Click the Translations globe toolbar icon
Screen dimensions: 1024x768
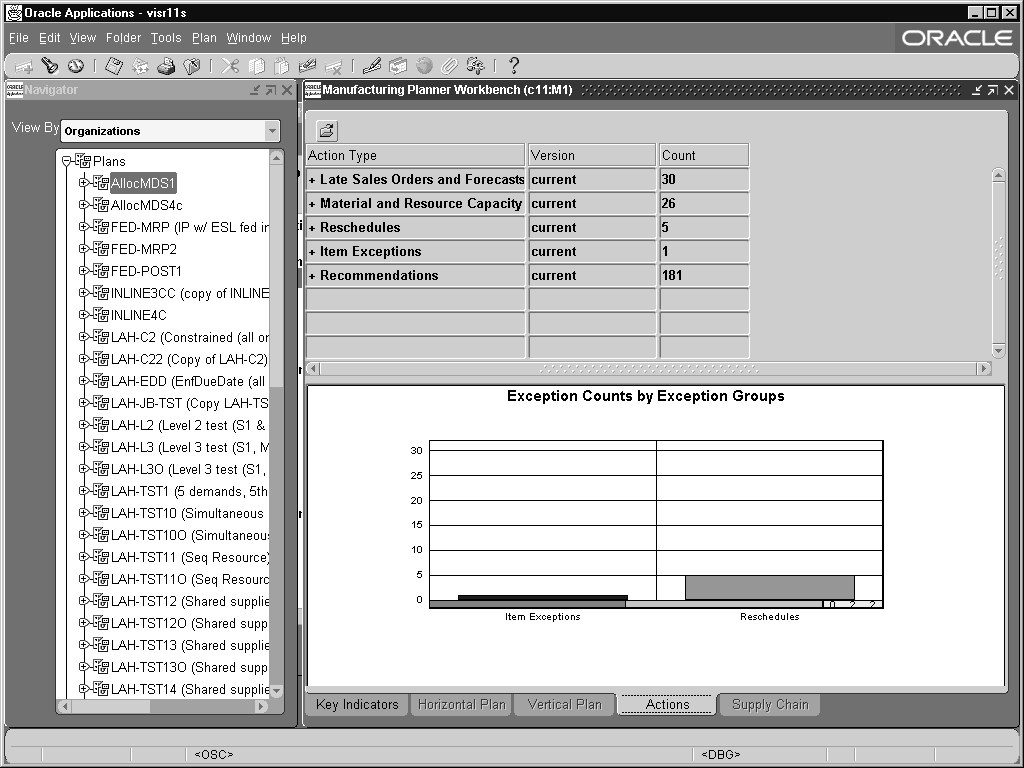[x=424, y=66]
